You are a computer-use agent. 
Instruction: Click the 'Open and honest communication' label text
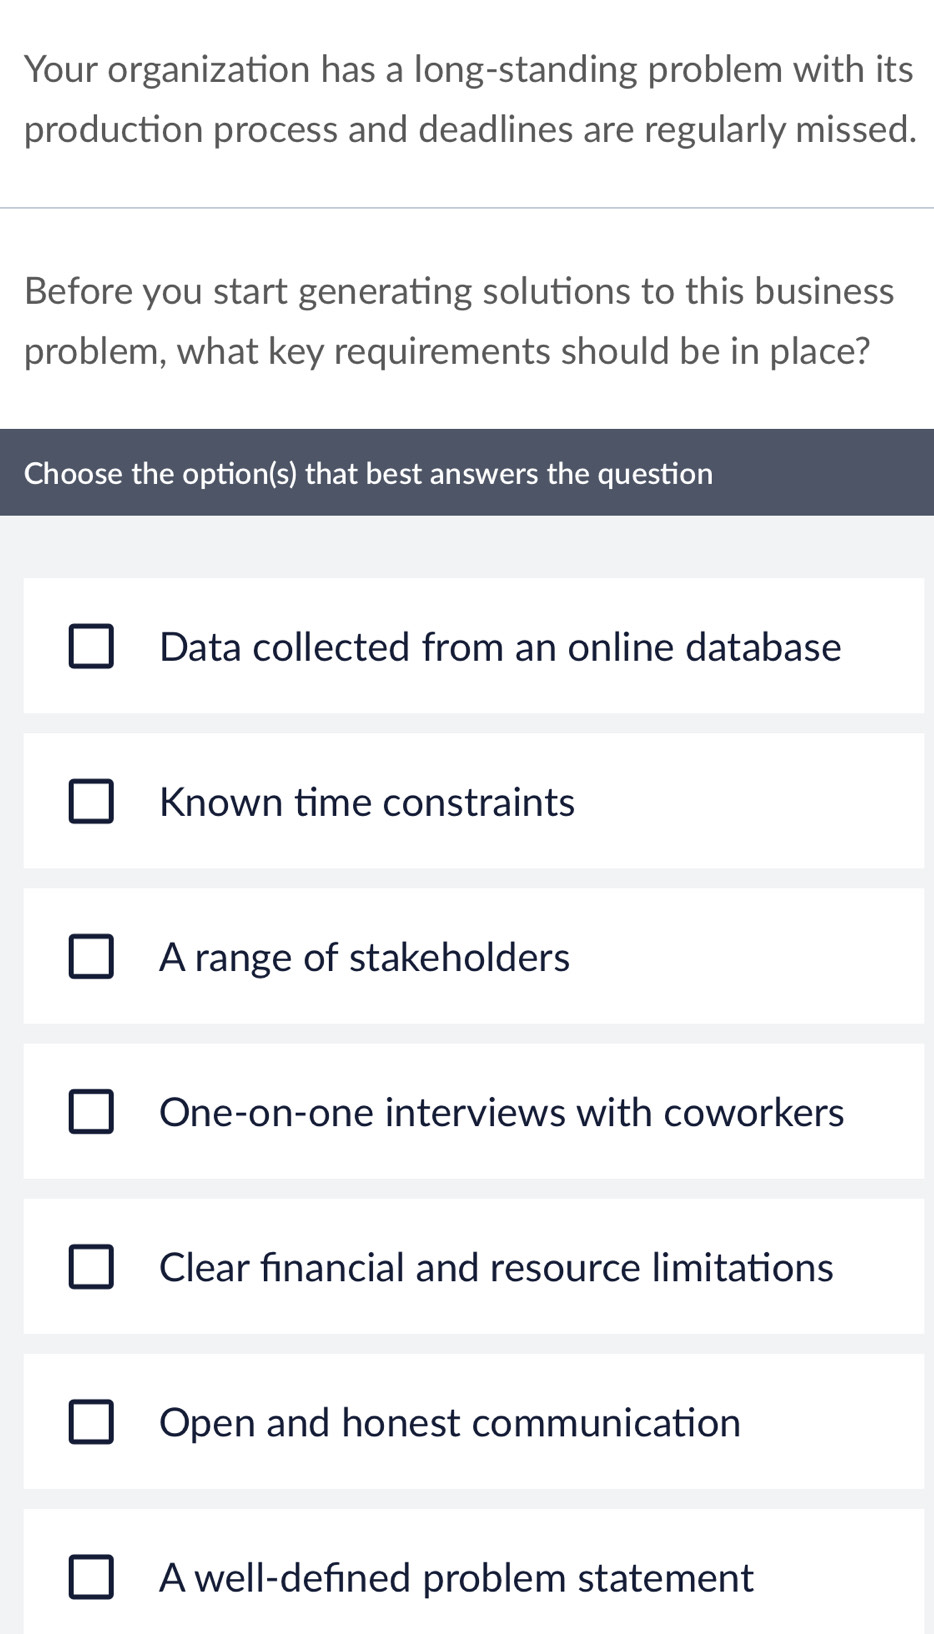[x=450, y=1422]
